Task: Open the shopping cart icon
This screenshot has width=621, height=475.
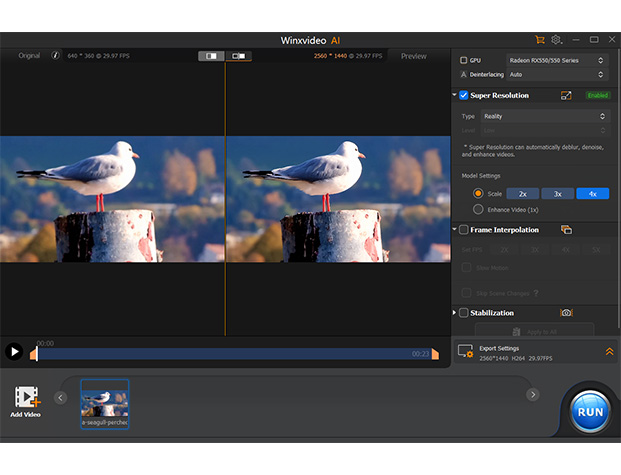Action: click(539, 40)
